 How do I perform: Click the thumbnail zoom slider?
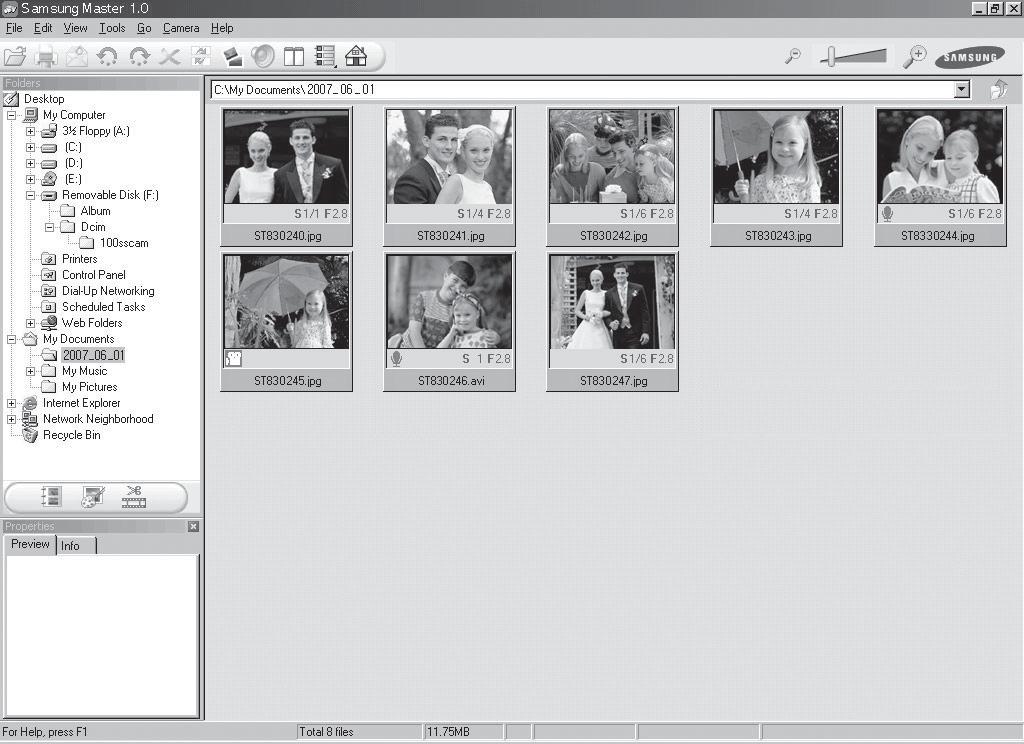(x=853, y=57)
